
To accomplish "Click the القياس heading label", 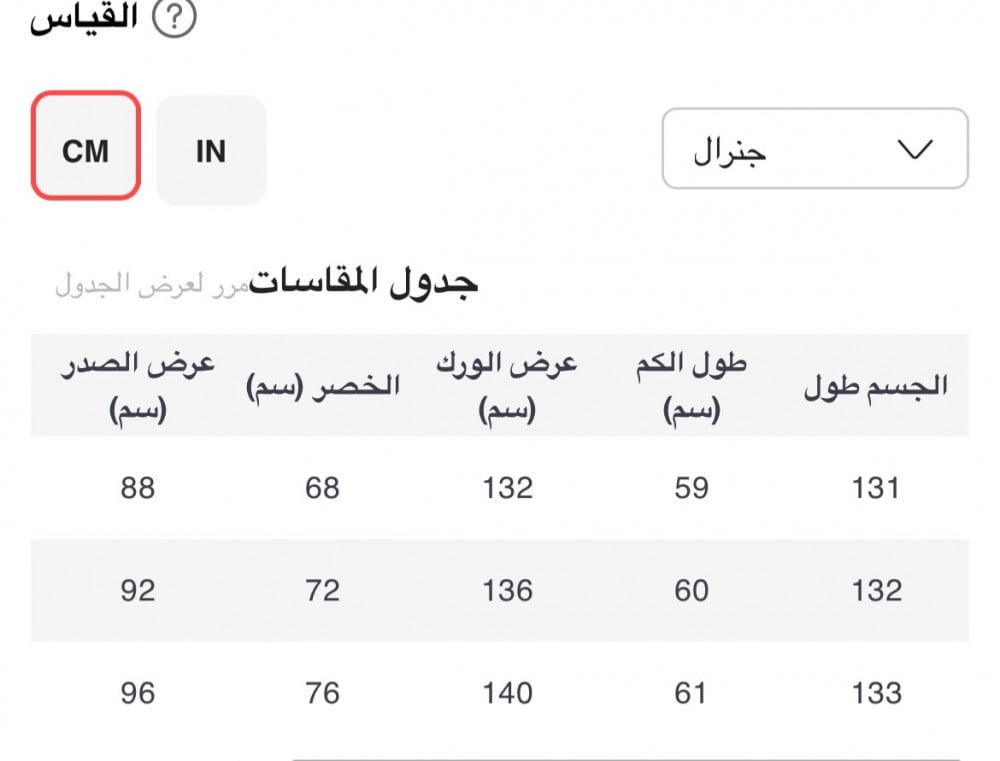I will (x=84, y=17).
